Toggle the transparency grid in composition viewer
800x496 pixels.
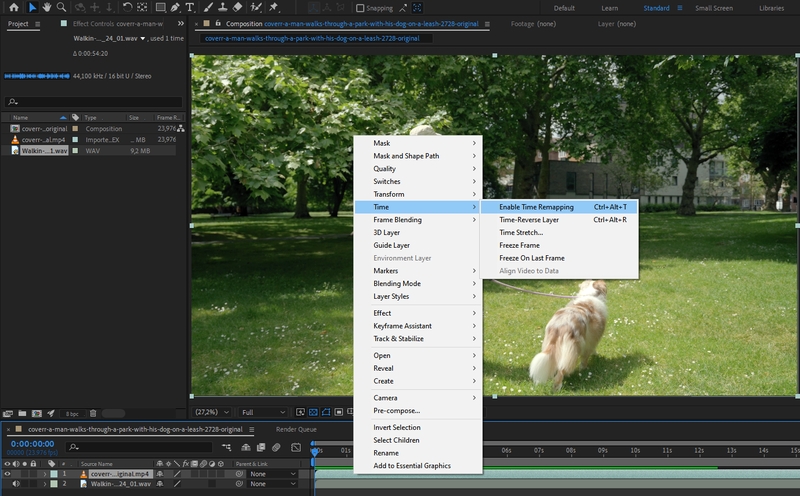pos(313,412)
